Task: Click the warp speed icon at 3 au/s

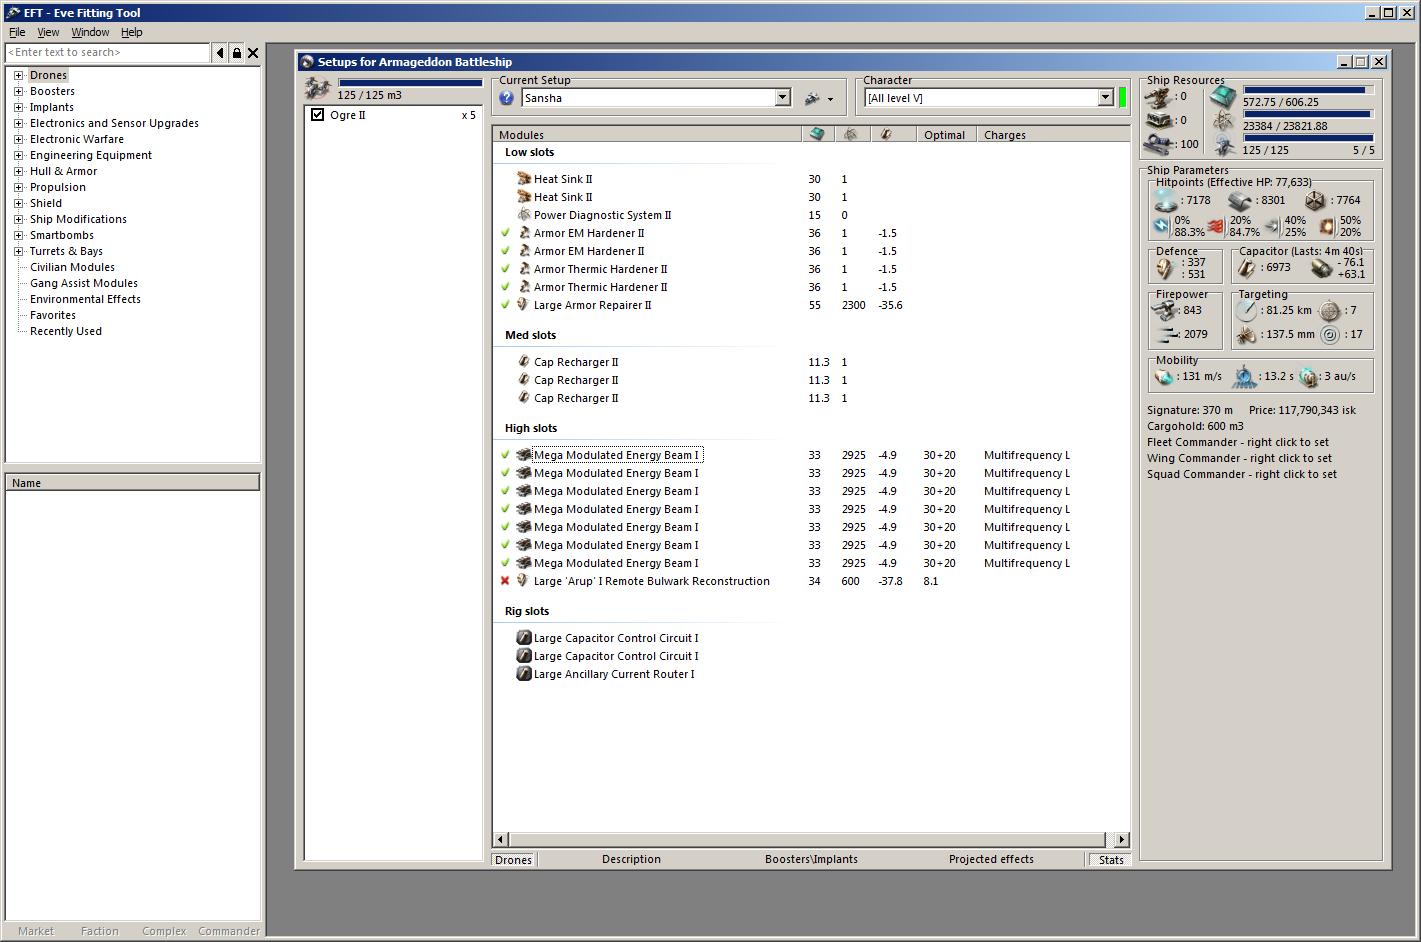Action: (1309, 377)
